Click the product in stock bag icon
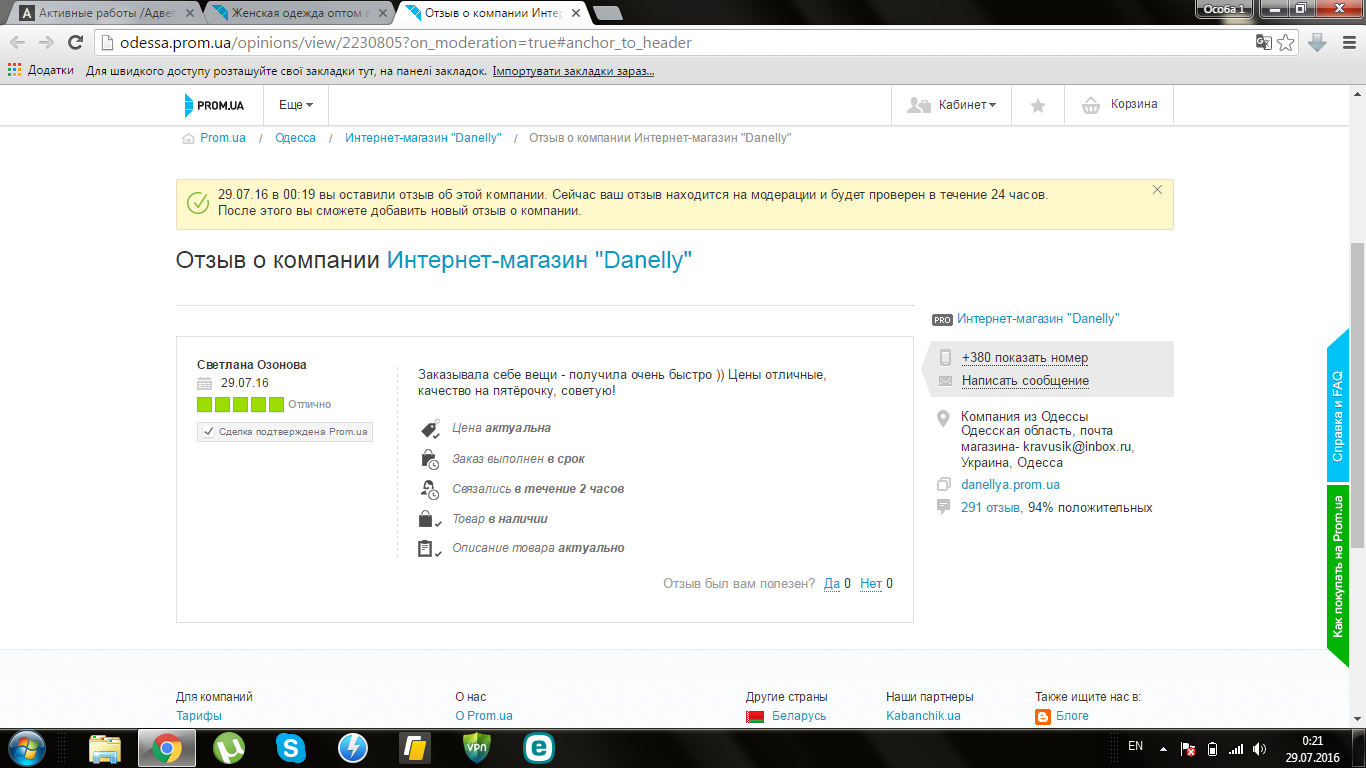The width and height of the screenshot is (1366, 768). tap(430, 519)
